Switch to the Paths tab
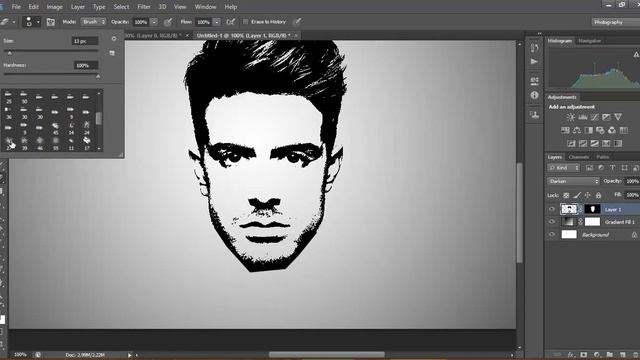The image size is (640, 360). tap(603, 157)
